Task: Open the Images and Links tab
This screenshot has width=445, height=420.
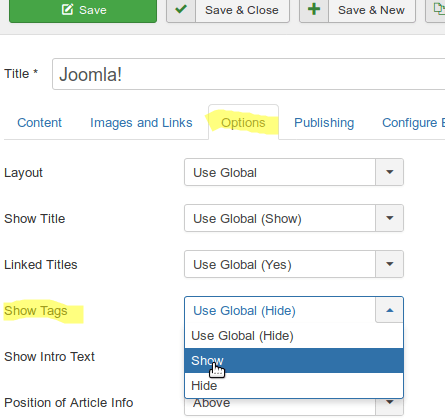Action: coord(141,123)
